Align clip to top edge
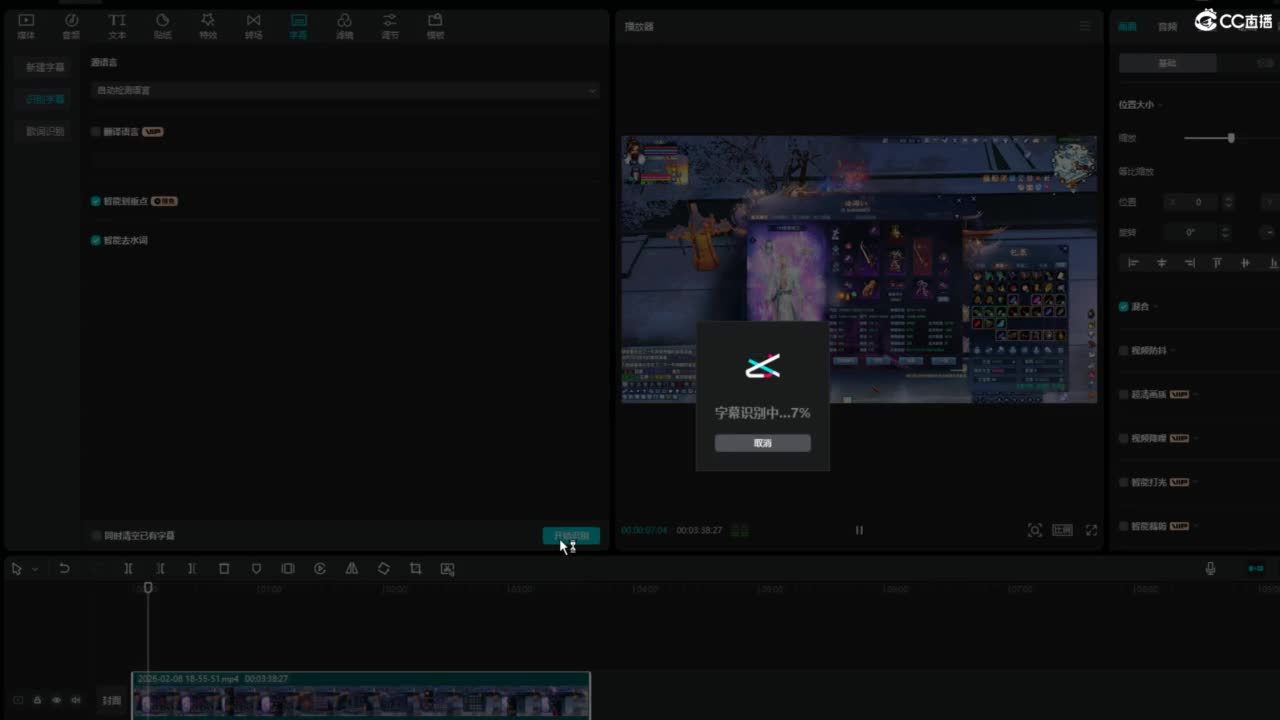1280x720 pixels. pyautogui.click(x=1217, y=263)
